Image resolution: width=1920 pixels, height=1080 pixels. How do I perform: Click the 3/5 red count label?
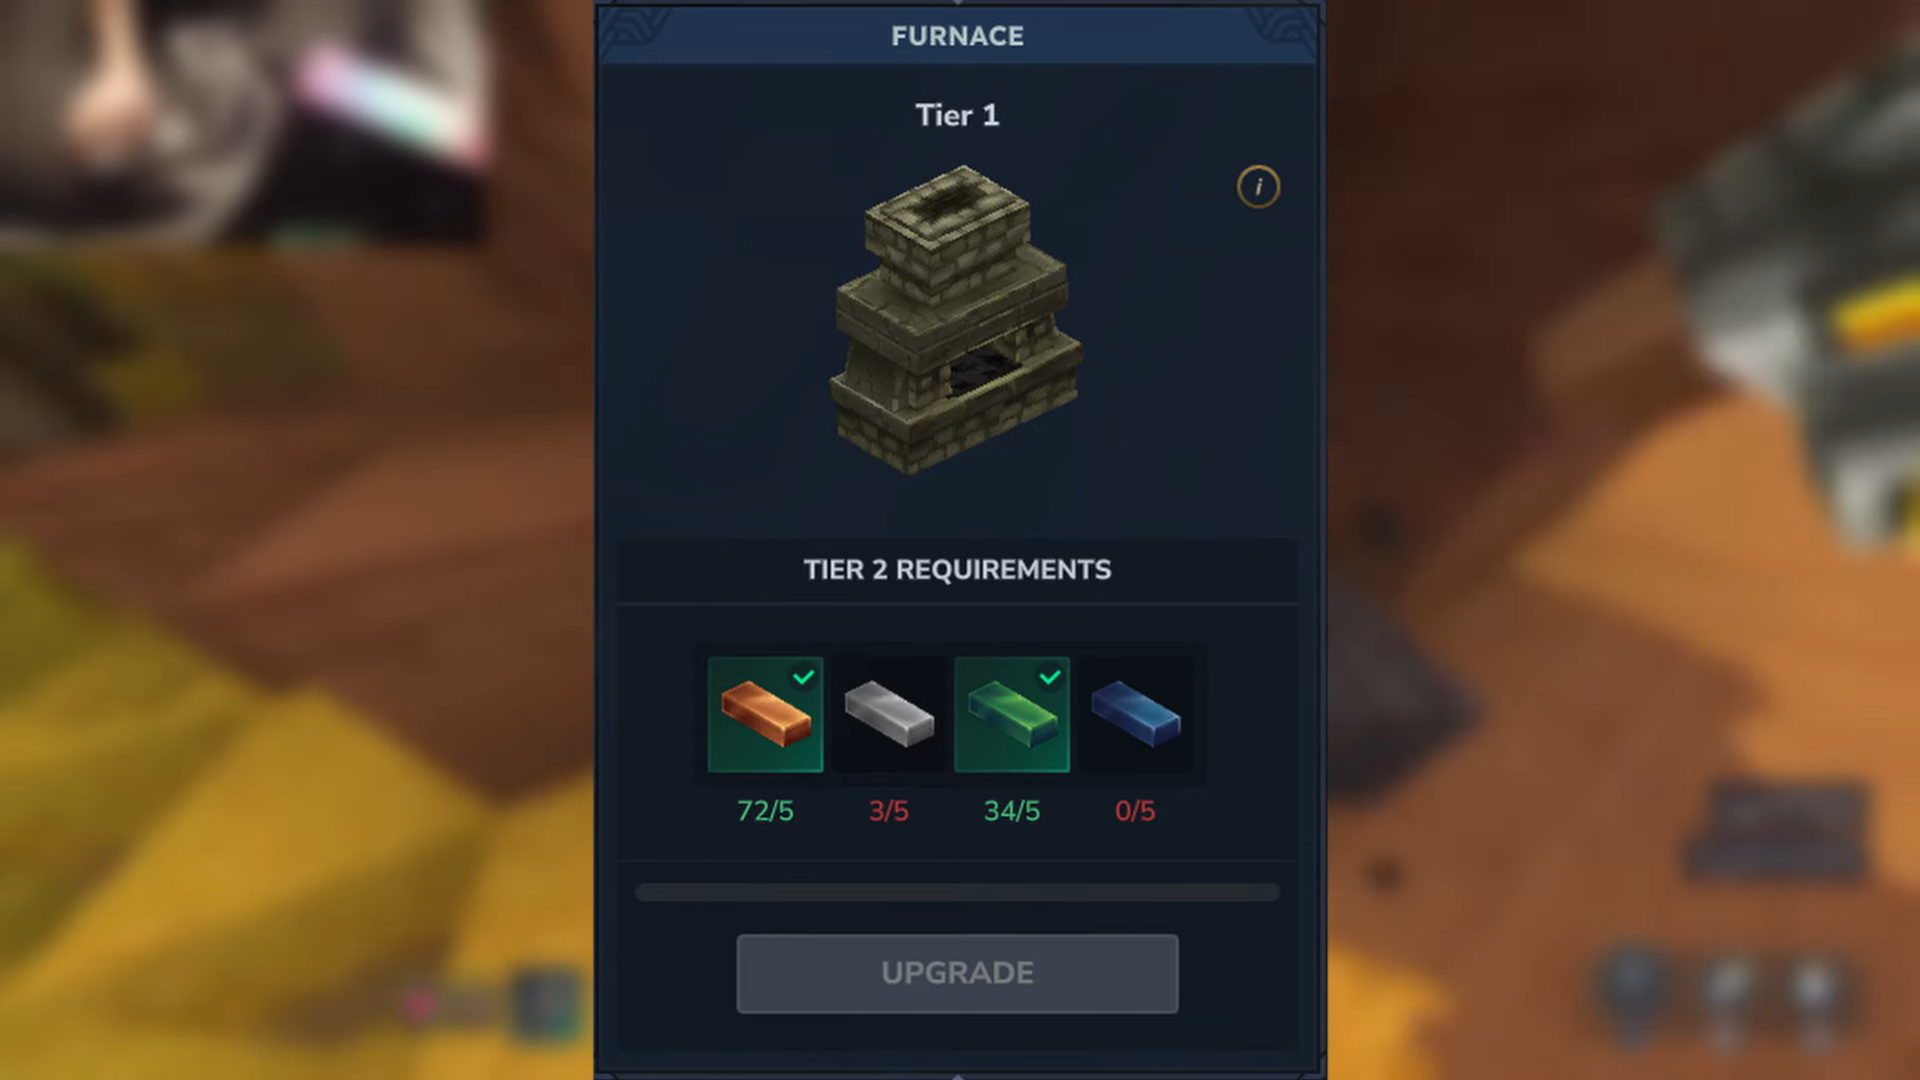click(889, 811)
